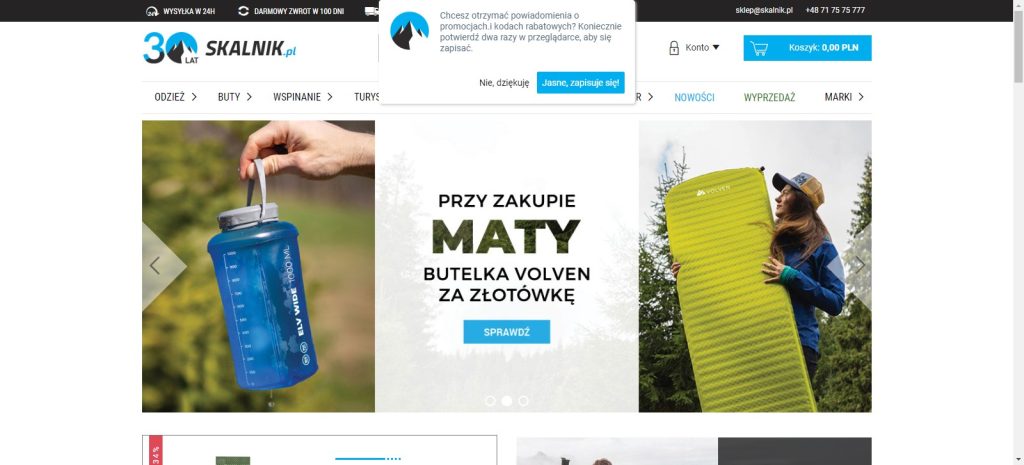
Task: Open the WYPRZEDAŻ menu item
Action: coord(769,97)
